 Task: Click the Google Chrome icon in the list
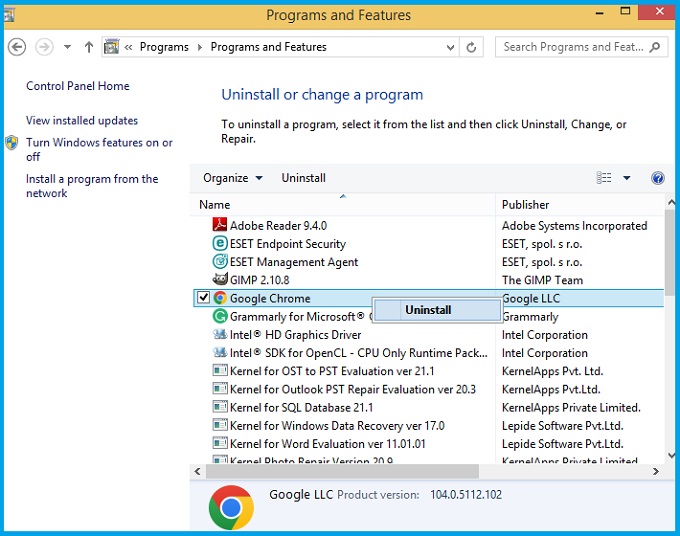[220, 297]
